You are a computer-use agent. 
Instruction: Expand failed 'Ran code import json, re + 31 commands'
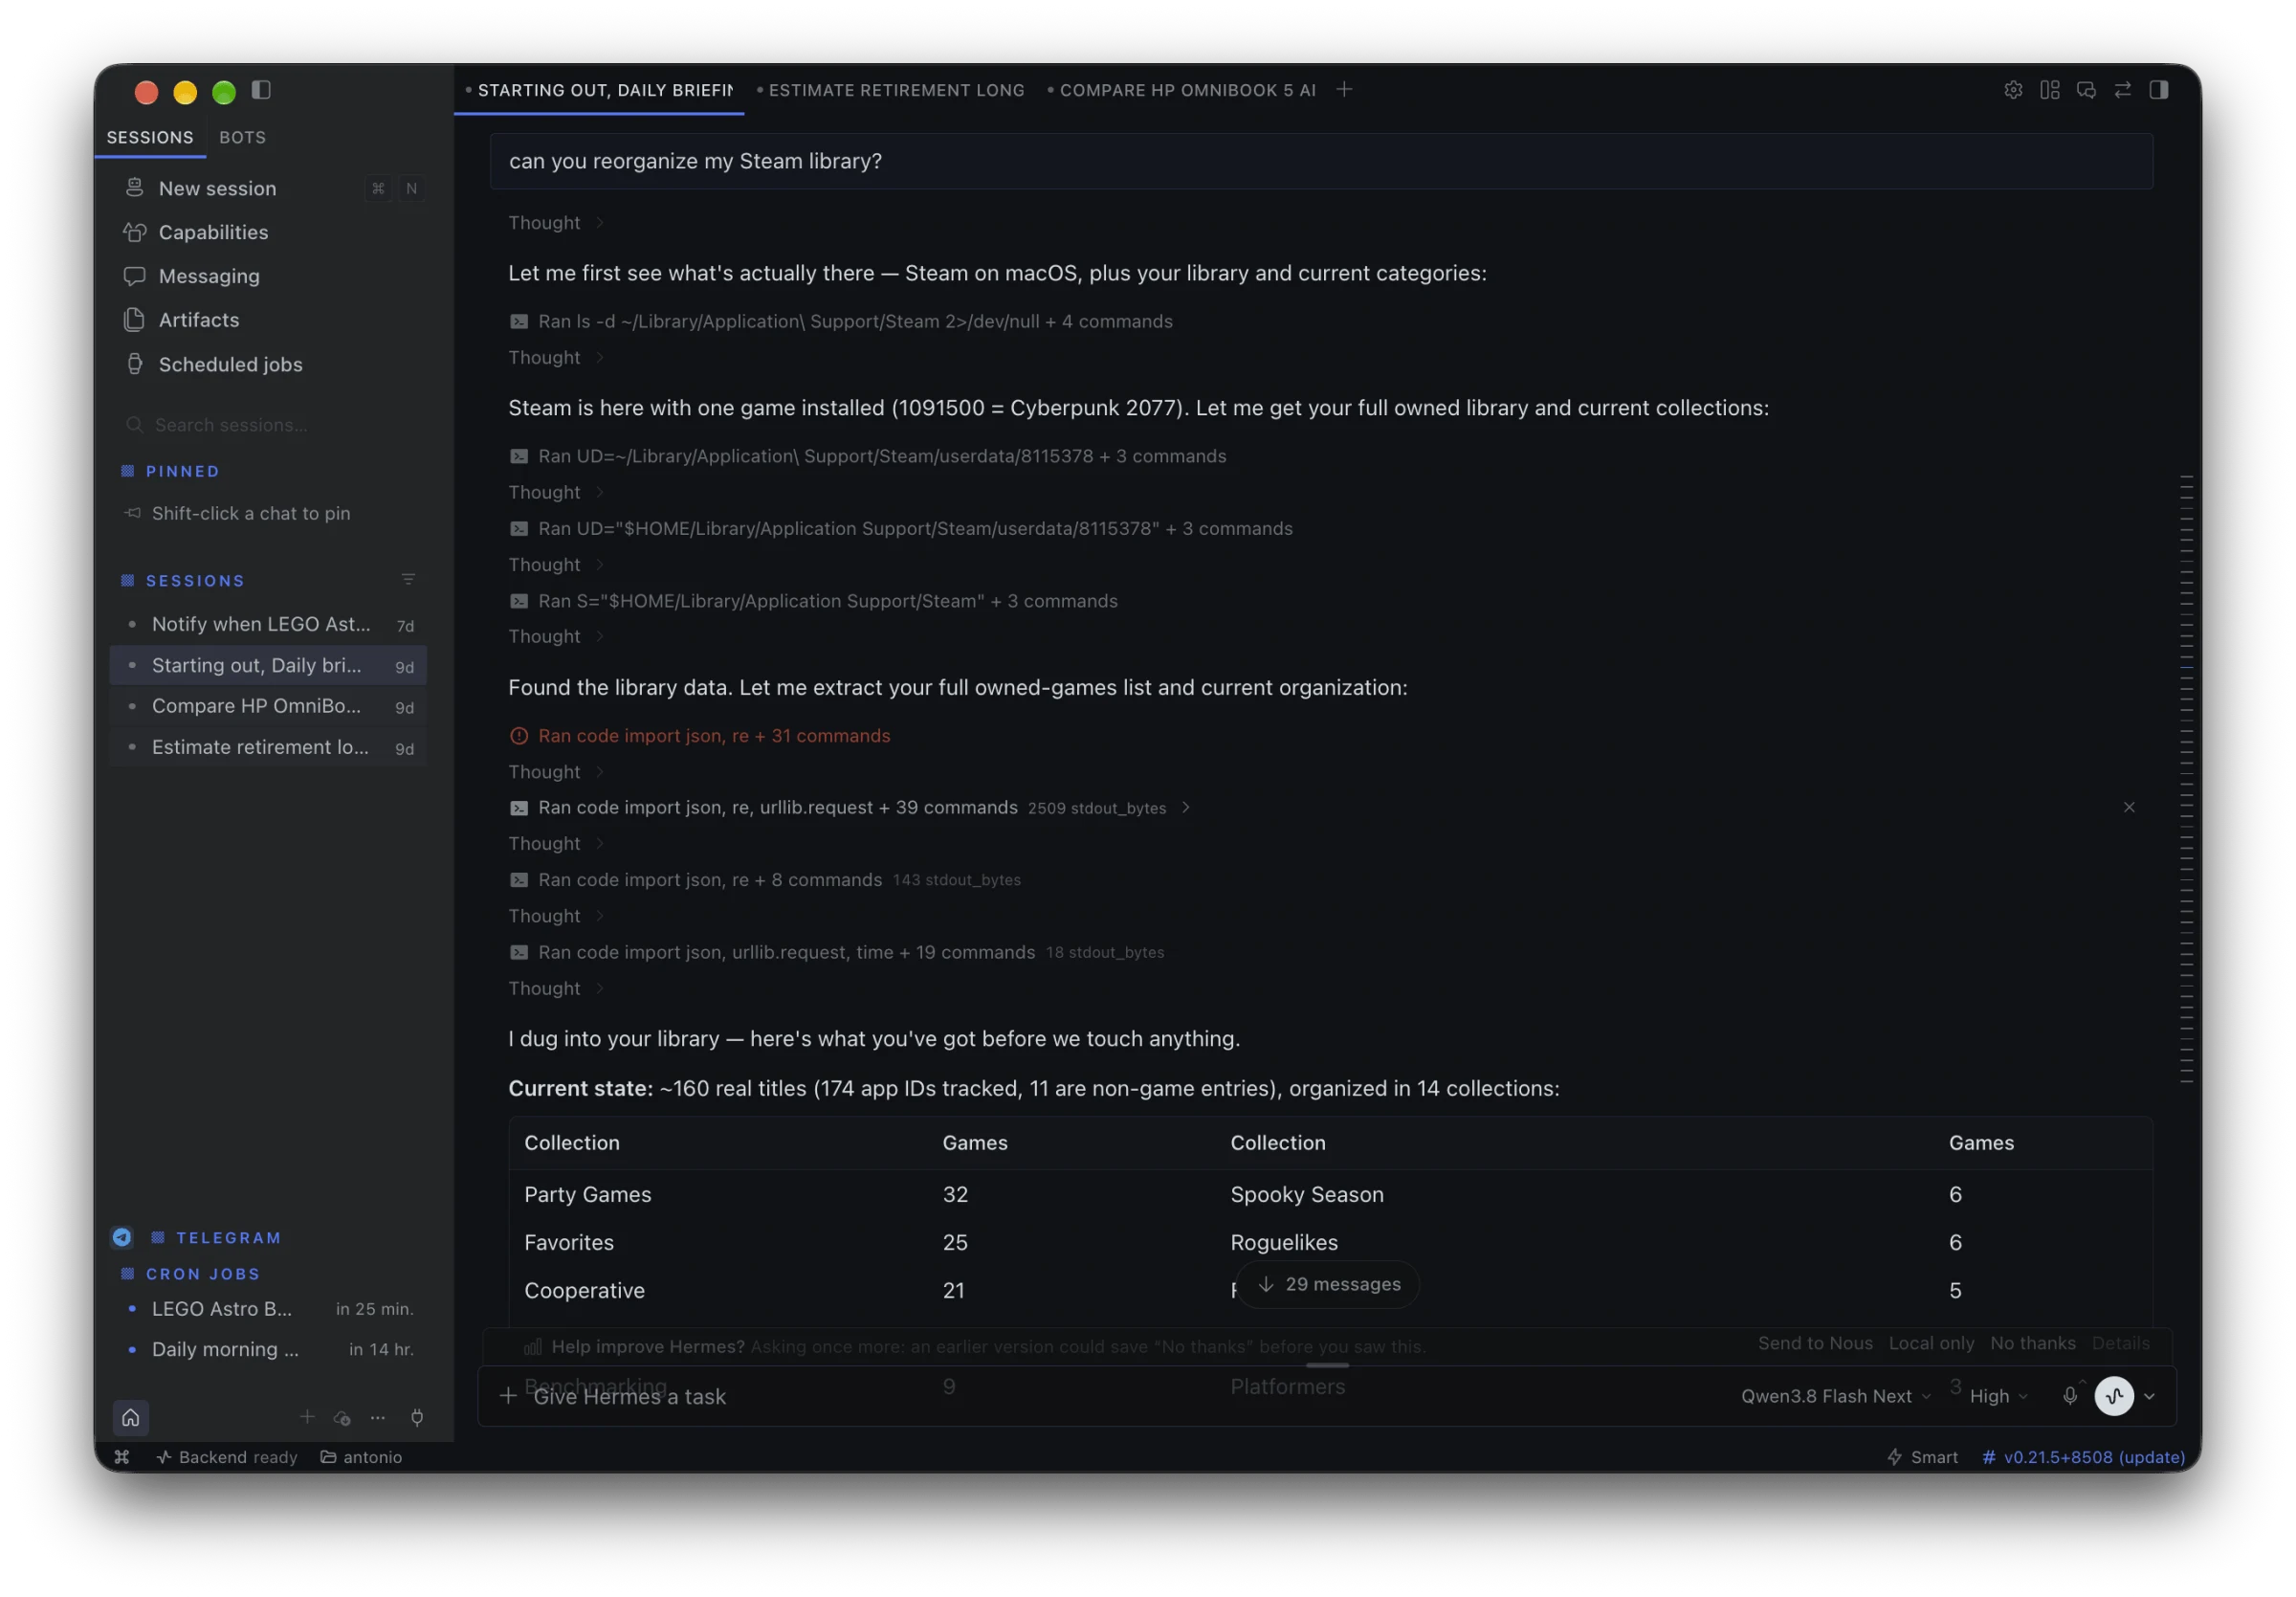[700, 736]
